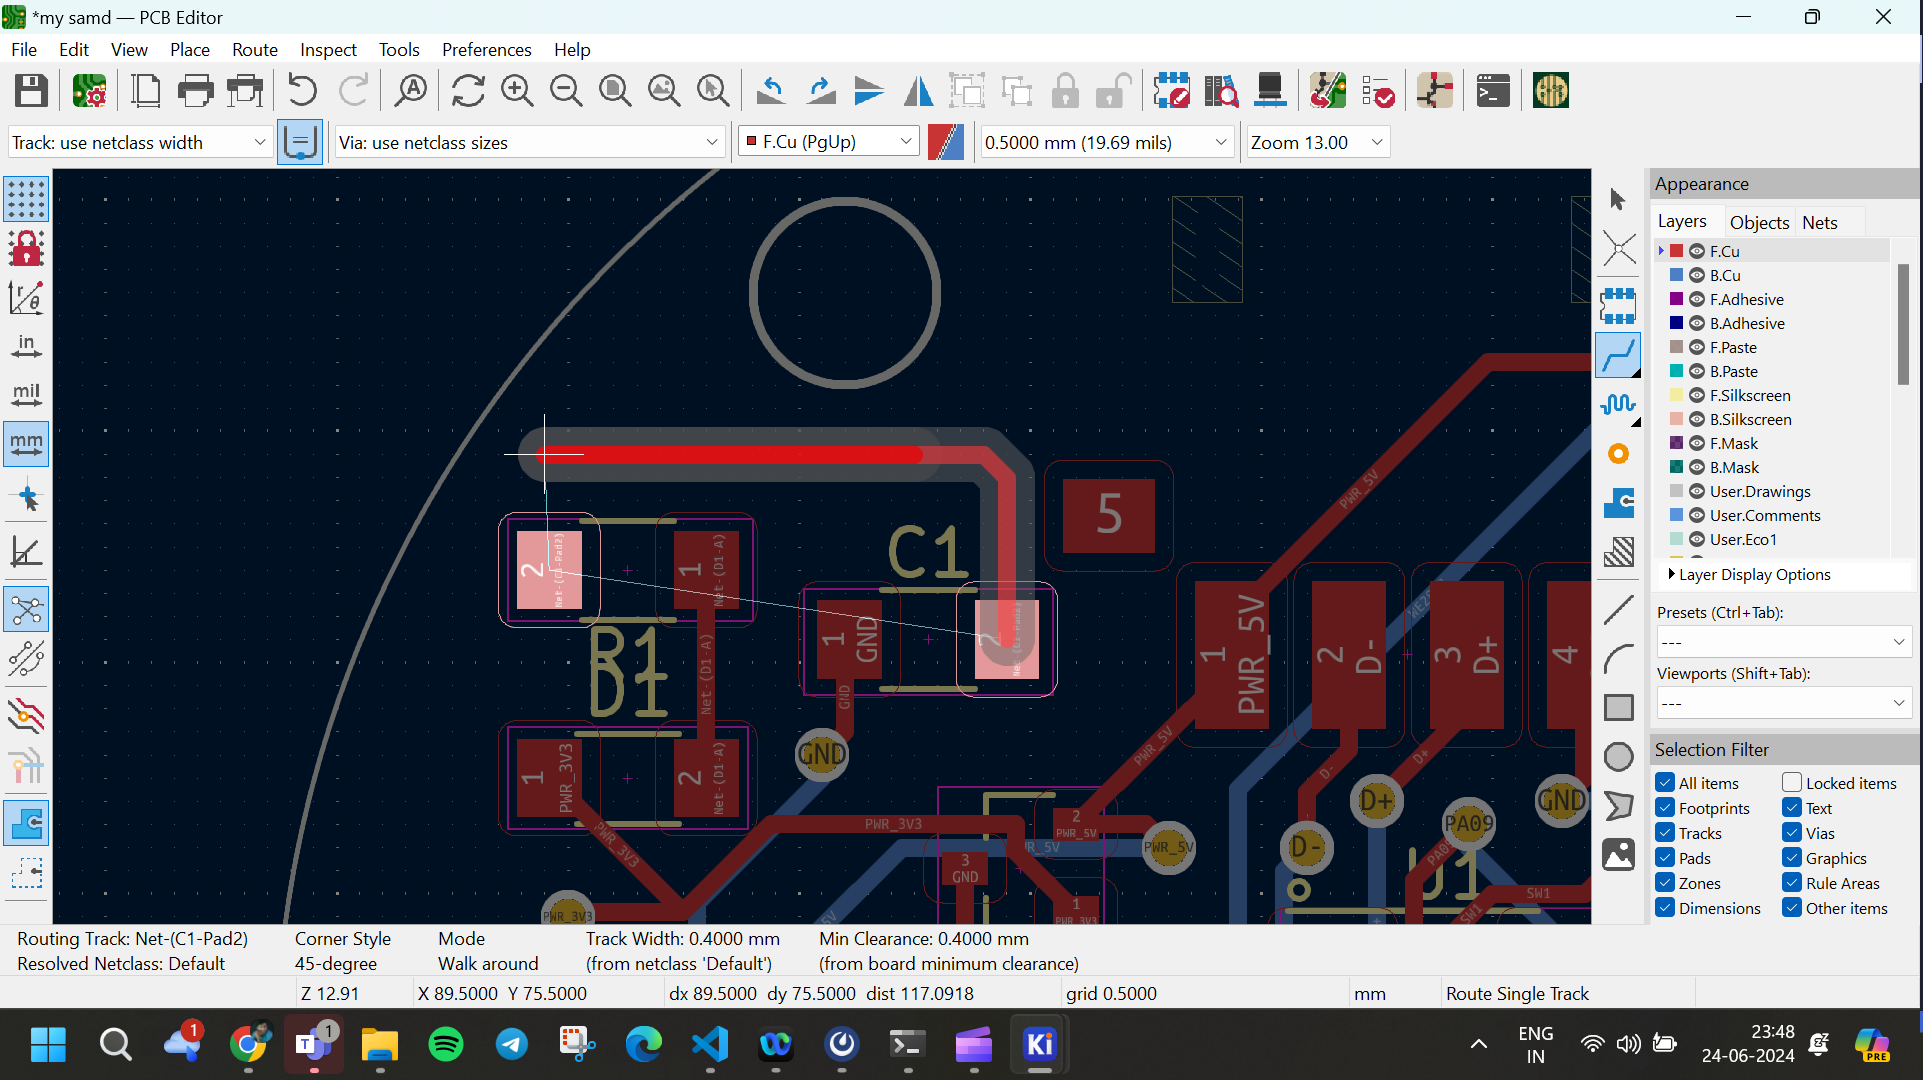Screen dimensions: 1923x1080
Task: Zoom out of the board
Action: pyautogui.click(x=566, y=91)
